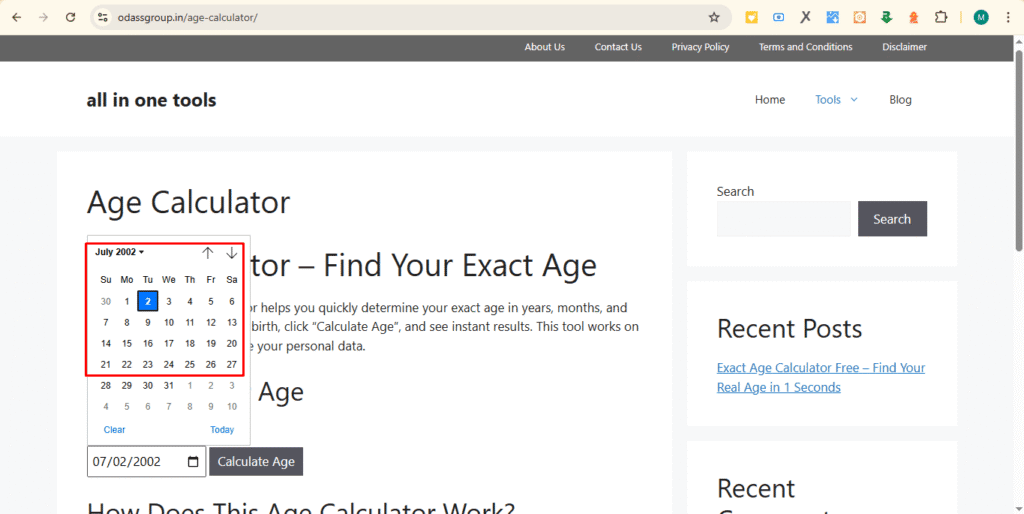Click the Age Calculator page heading
The width and height of the screenshot is (1024, 514).
point(188,202)
